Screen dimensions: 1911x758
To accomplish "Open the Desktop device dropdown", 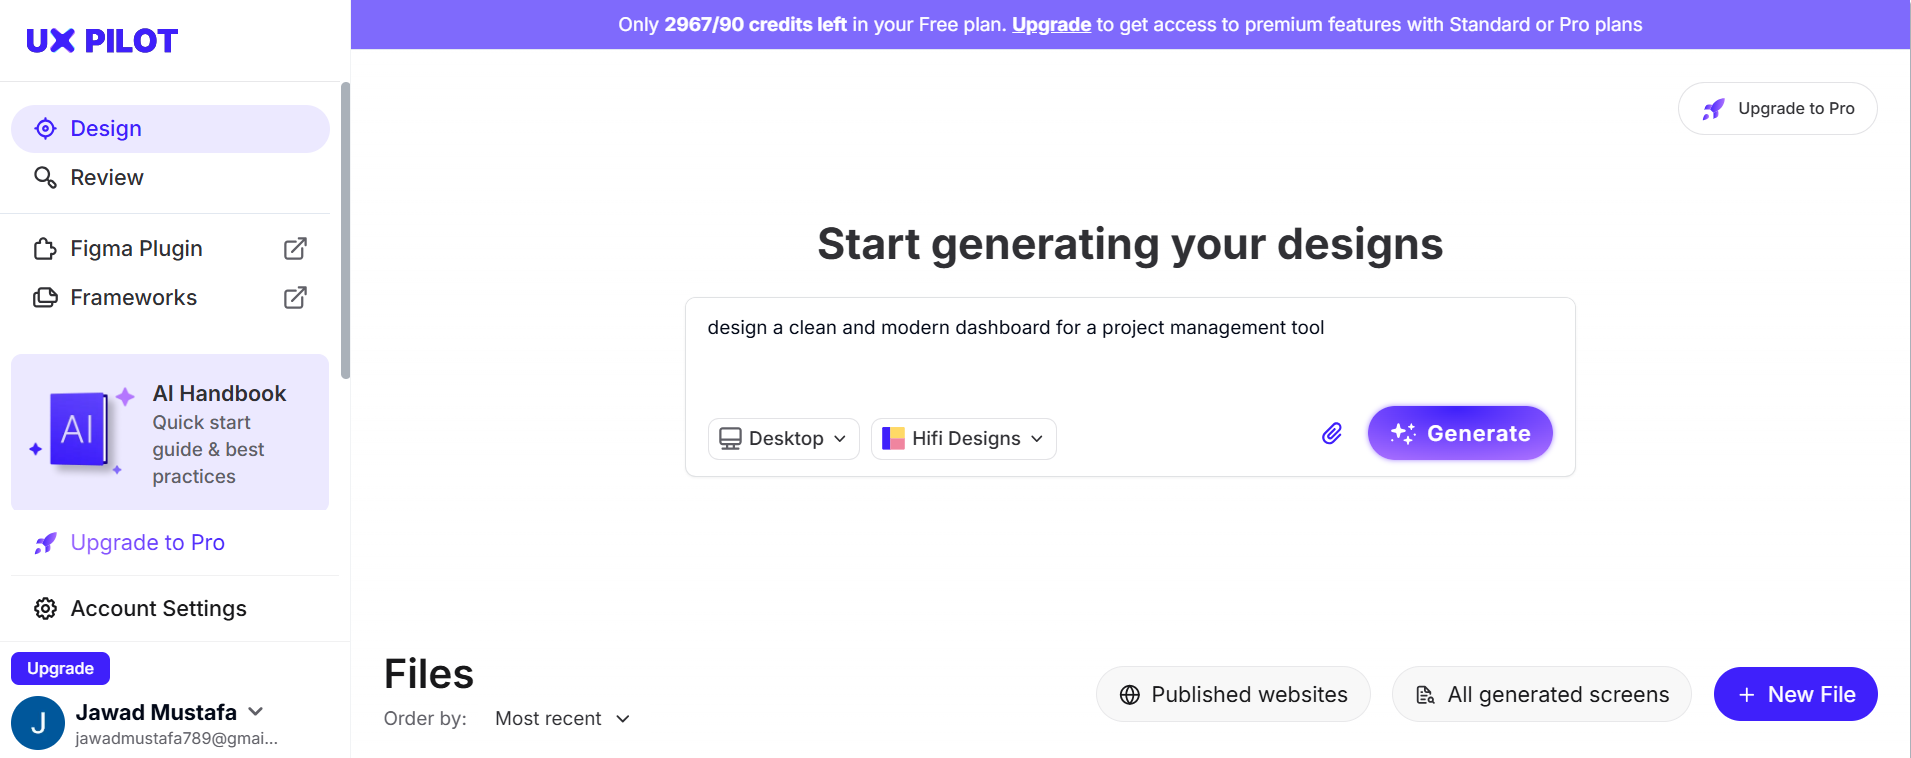I will [783, 439].
